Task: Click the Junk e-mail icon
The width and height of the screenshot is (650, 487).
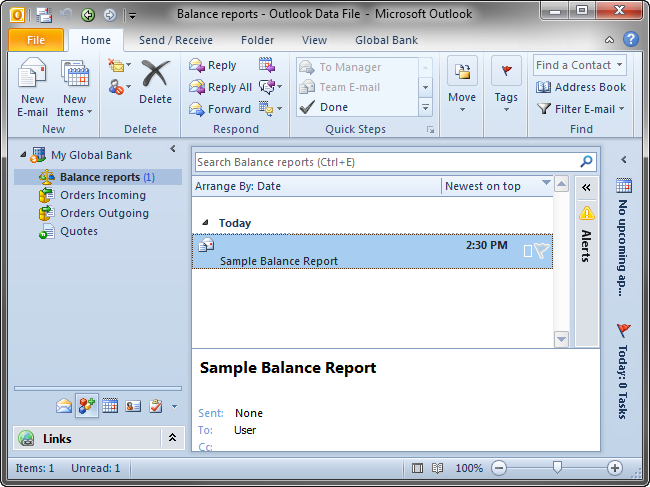Action: point(116,87)
